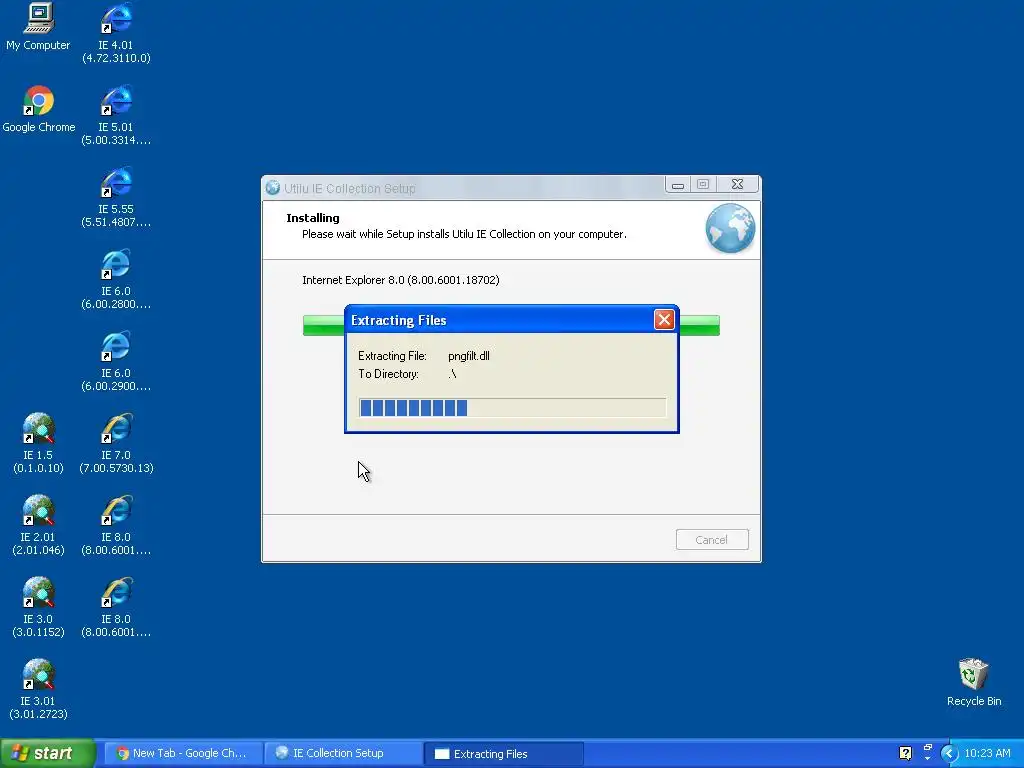Select the IE 1.5 (0.1.0.10) shortcut
The width and height of the screenshot is (1024, 768).
[38, 443]
